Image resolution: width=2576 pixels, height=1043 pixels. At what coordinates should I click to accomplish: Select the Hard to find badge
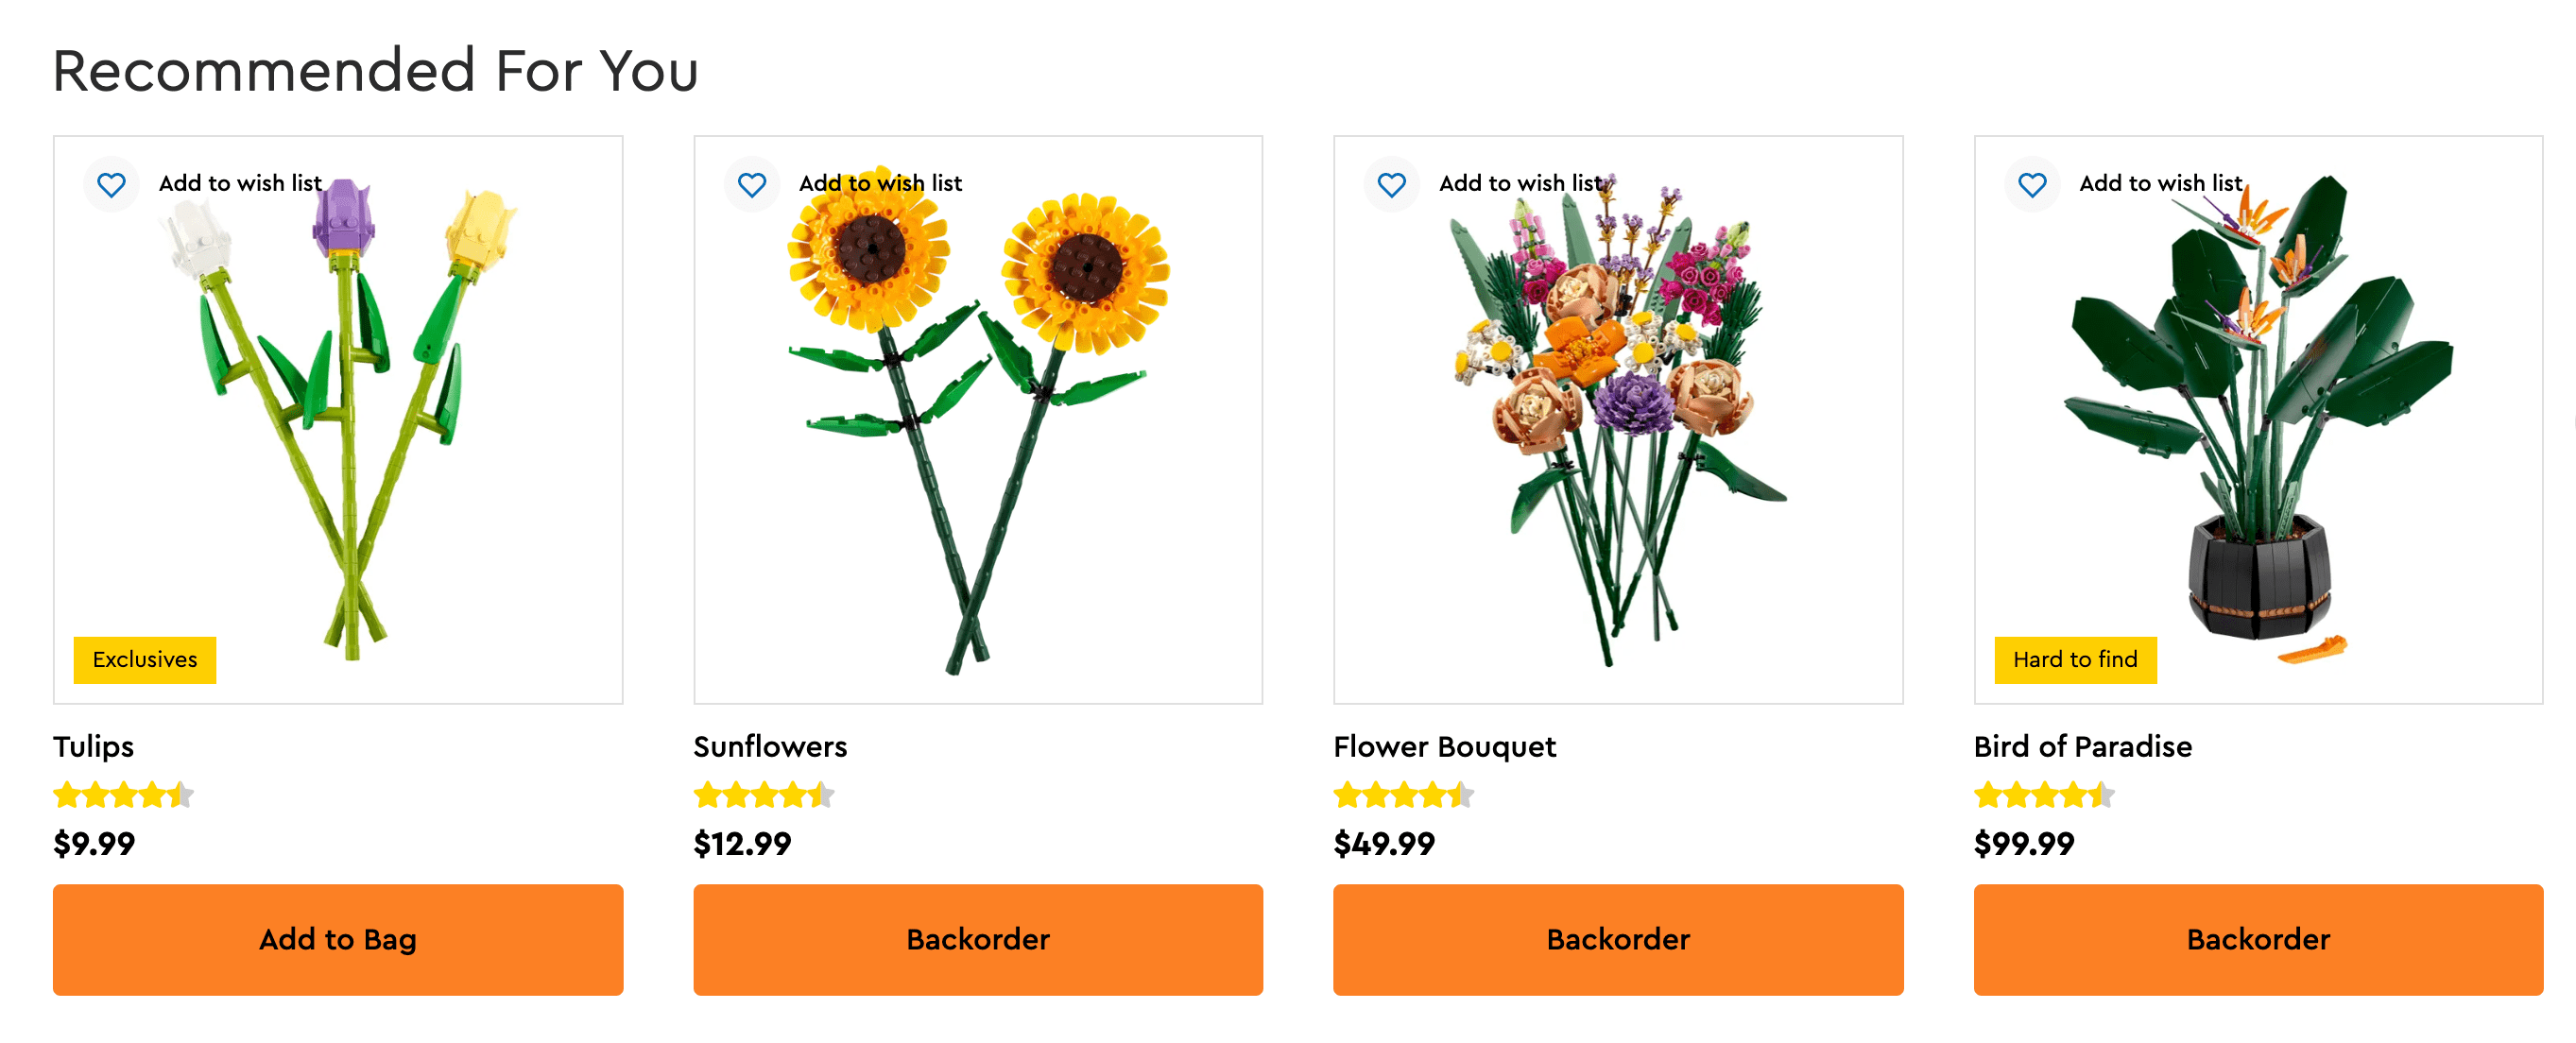click(2075, 659)
